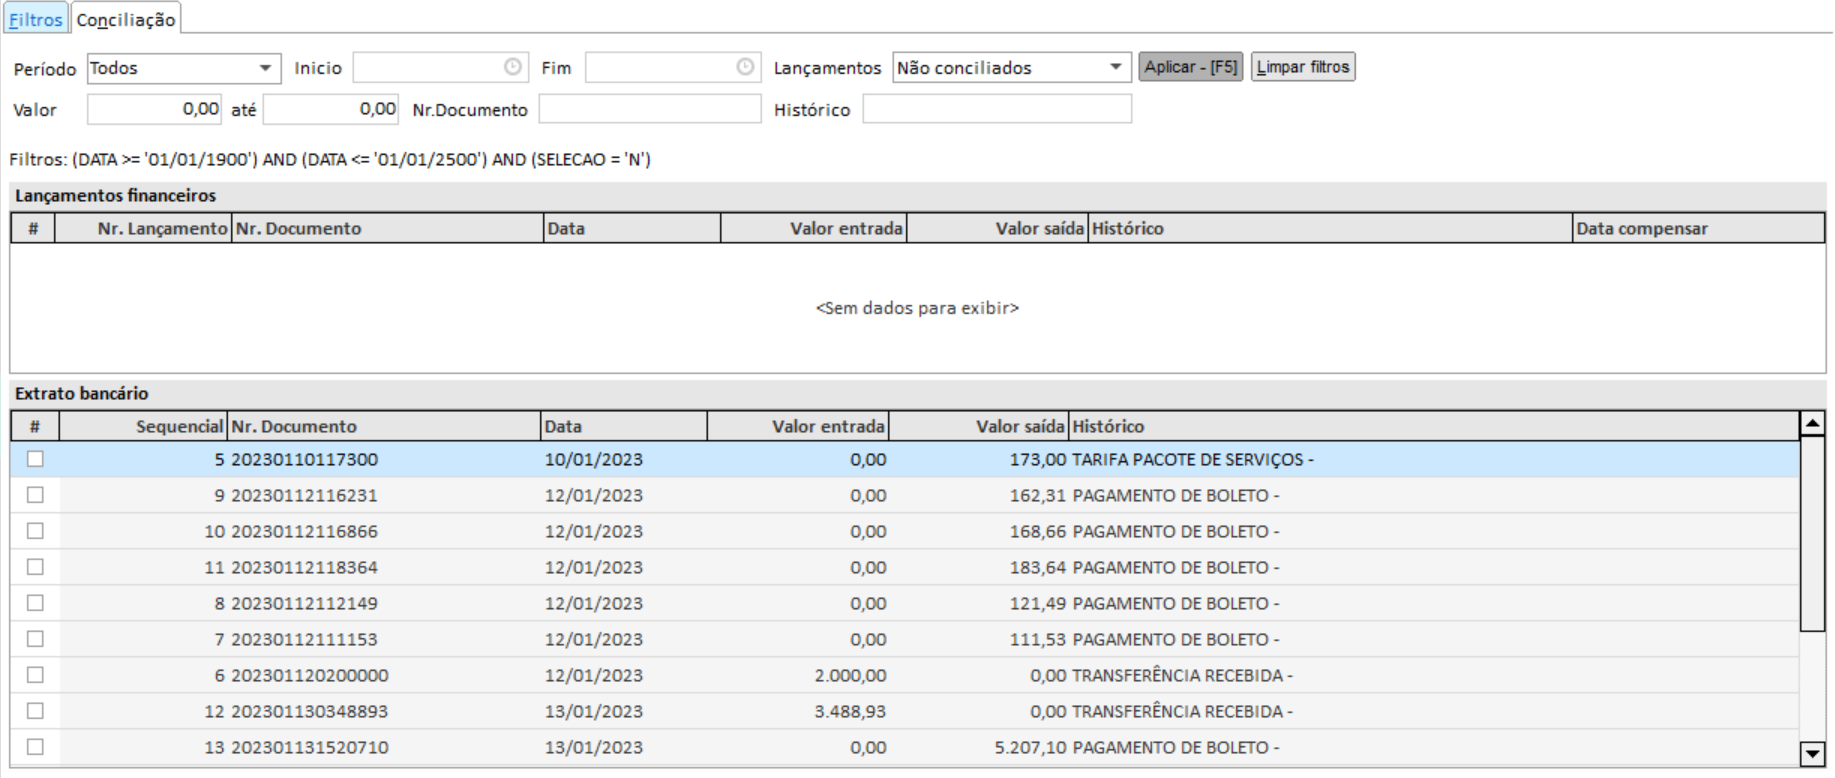This screenshot has height=778, width=1835.
Task: Click the Nr.Documento filter field
Action: (650, 109)
